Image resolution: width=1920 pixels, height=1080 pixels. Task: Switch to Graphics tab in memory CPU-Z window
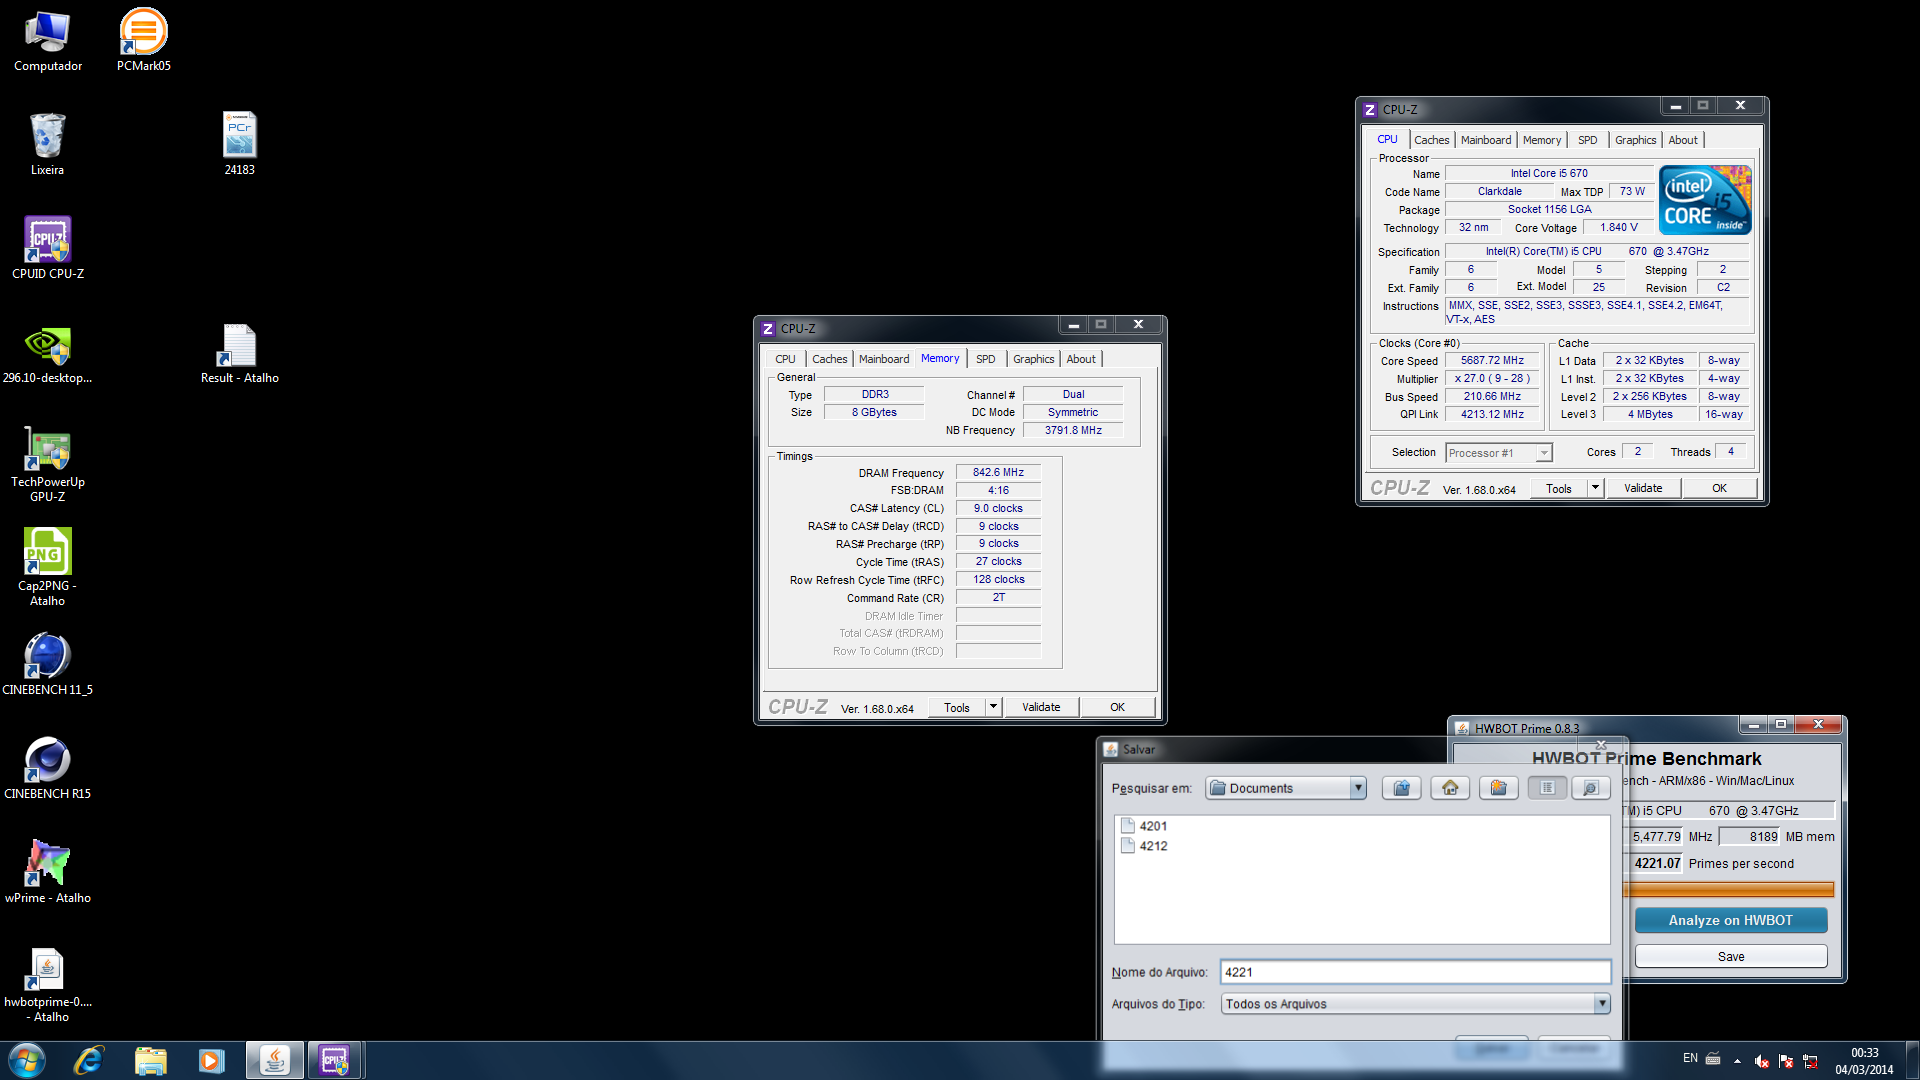coord(1034,359)
